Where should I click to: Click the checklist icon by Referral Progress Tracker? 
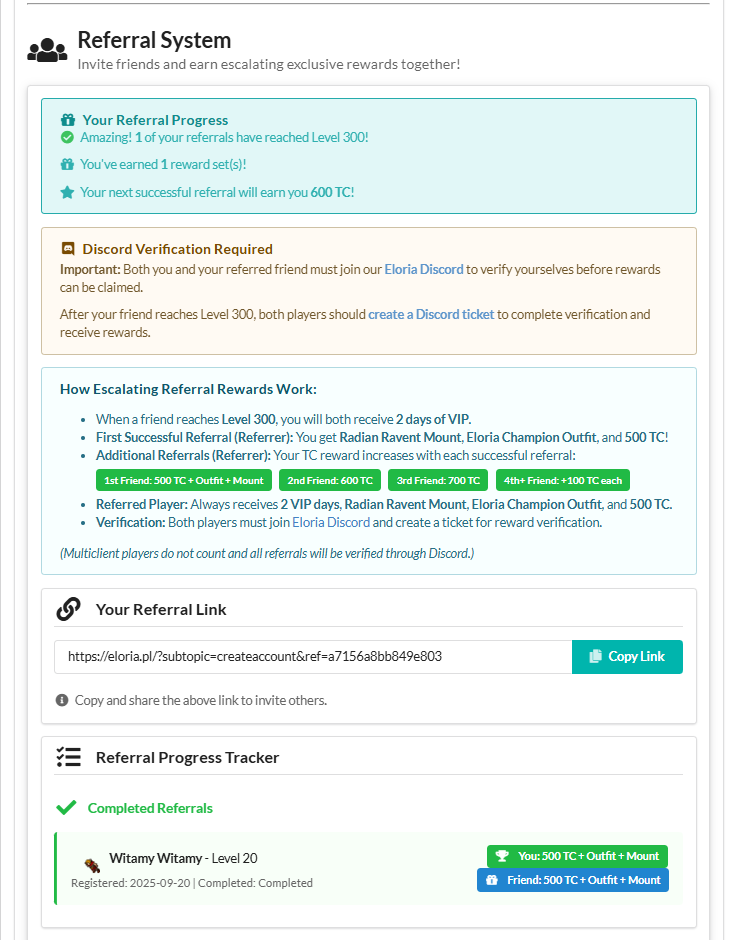(x=68, y=757)
